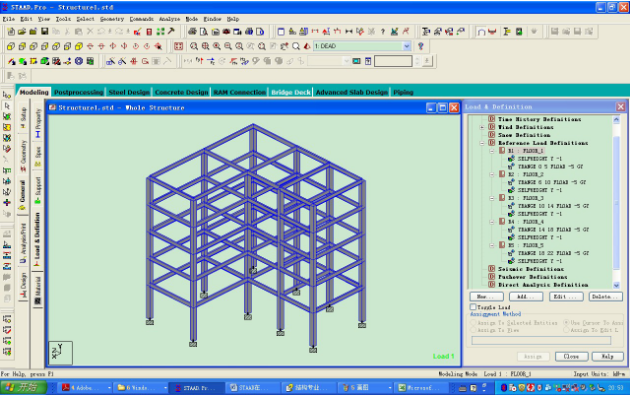Viewport: 630px width, 395px height.
Task: Click the Run Analysis calculator icon
Action: (x=149, y=31)
